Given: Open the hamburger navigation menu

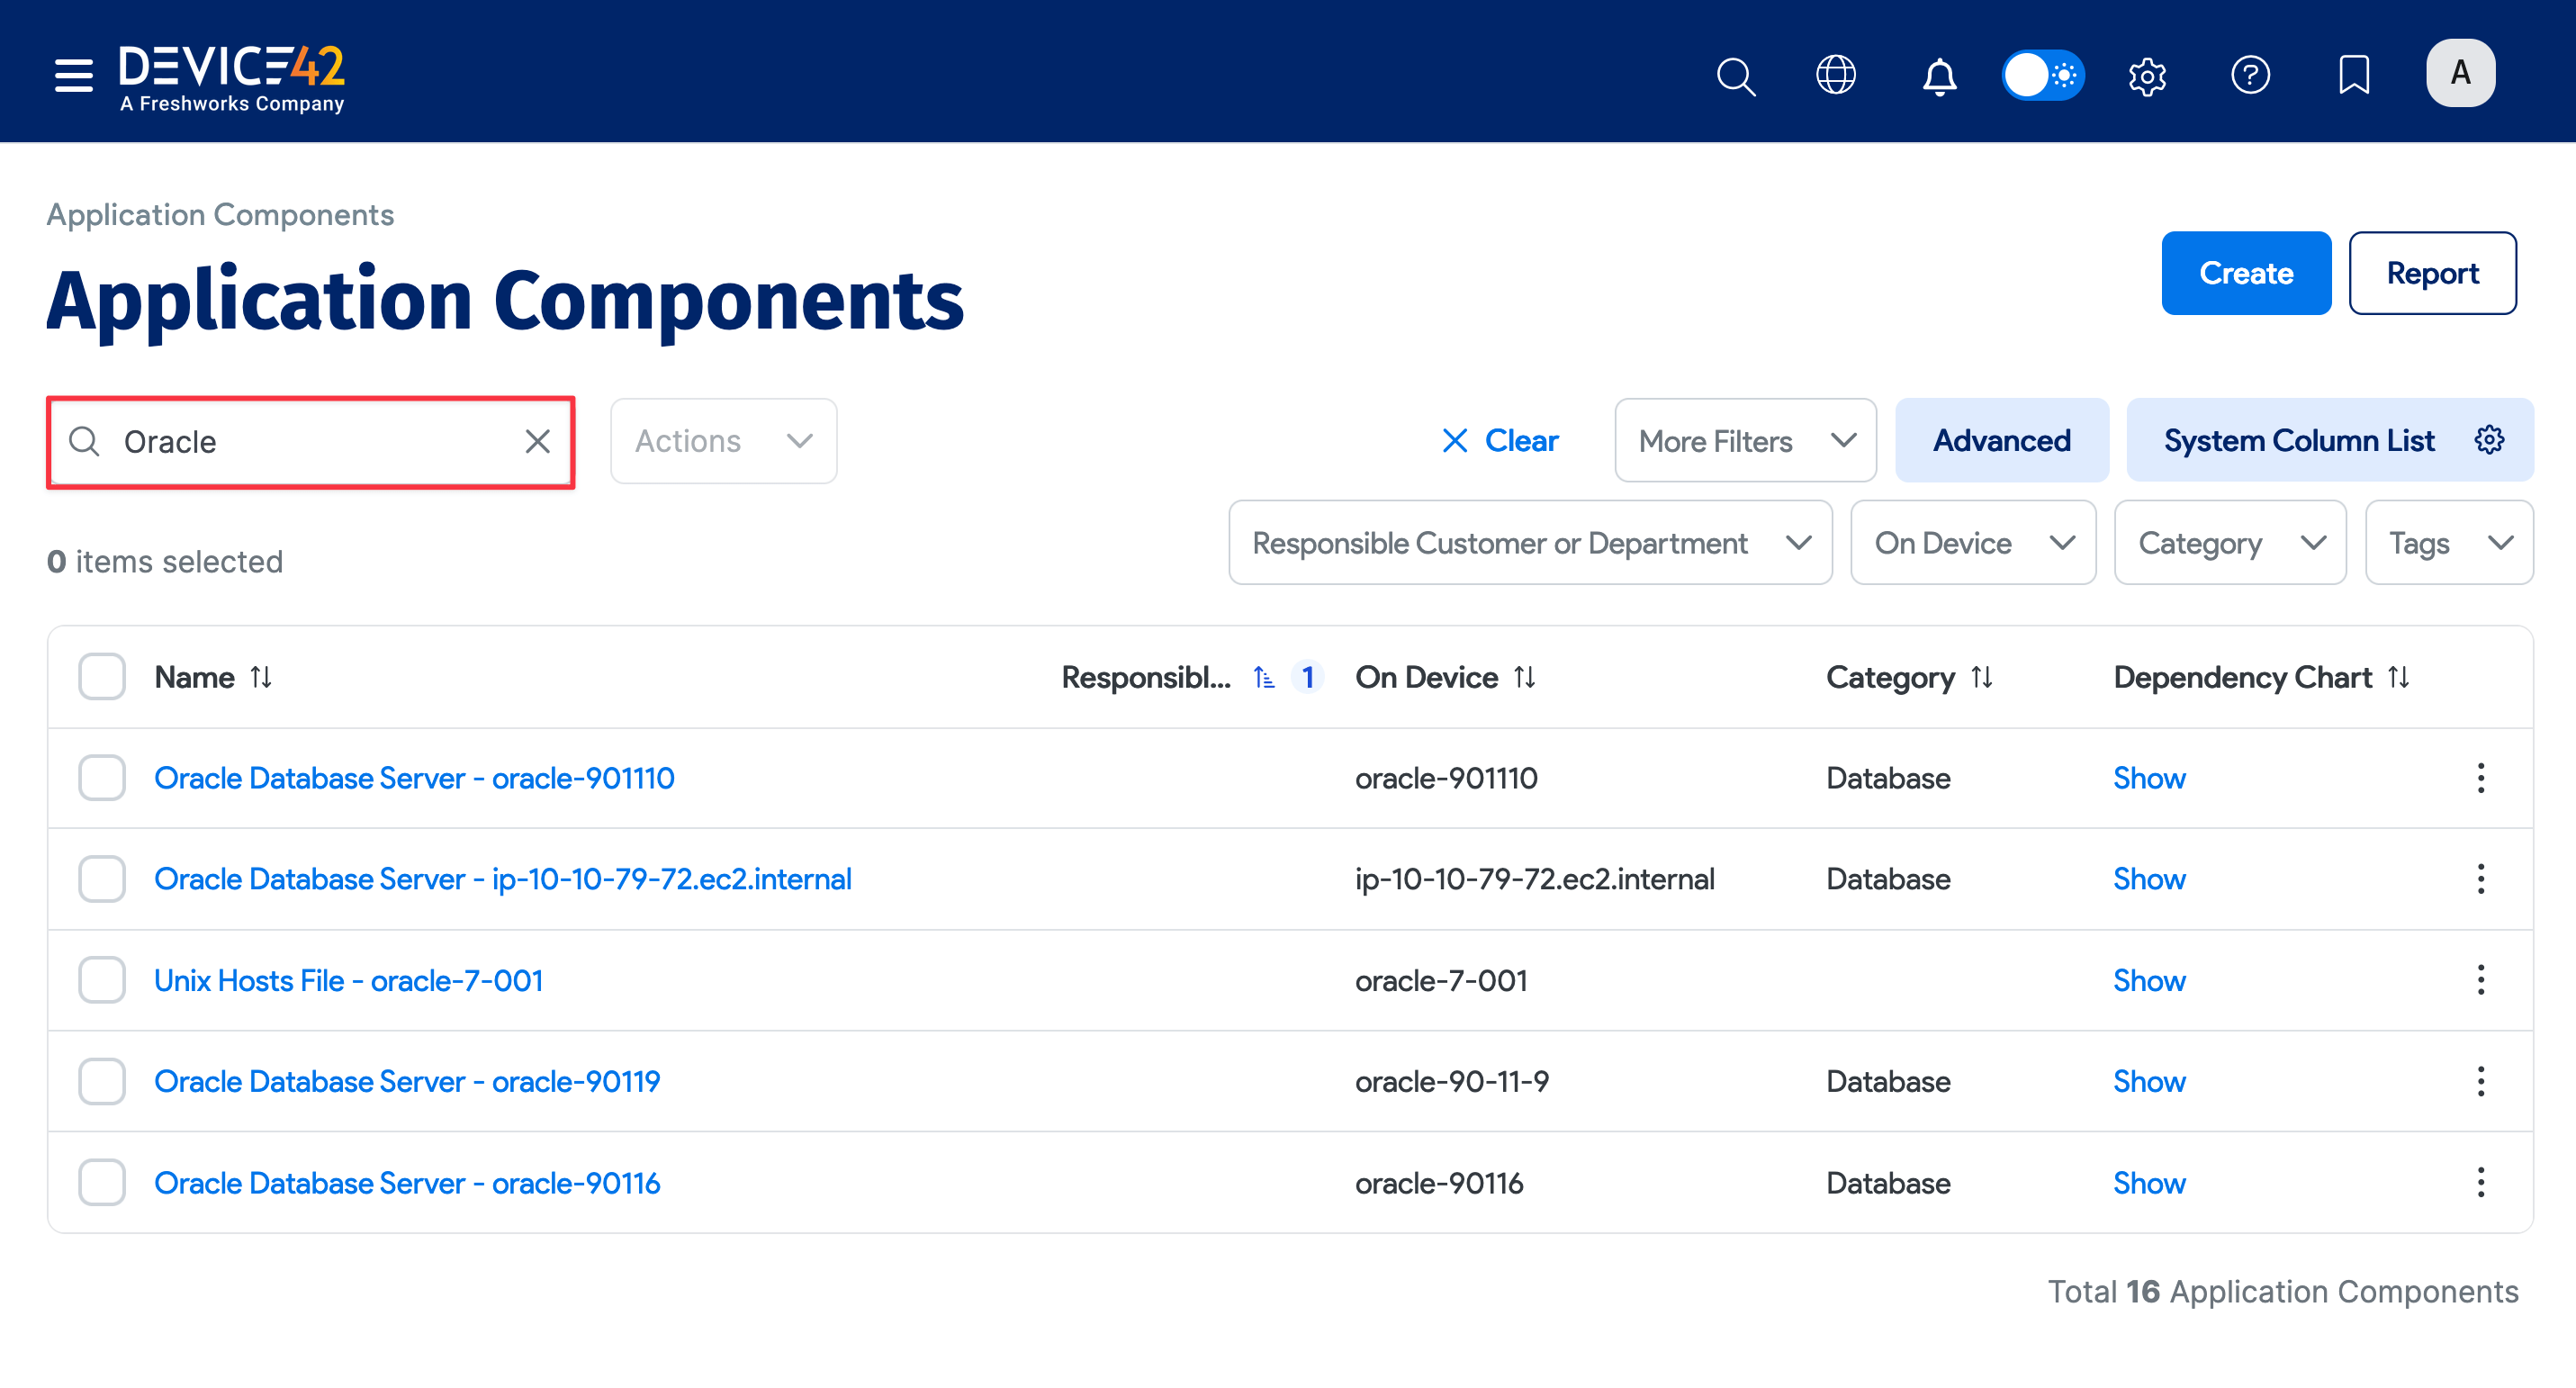Looking at the screenshot, I should pos(73,75).
